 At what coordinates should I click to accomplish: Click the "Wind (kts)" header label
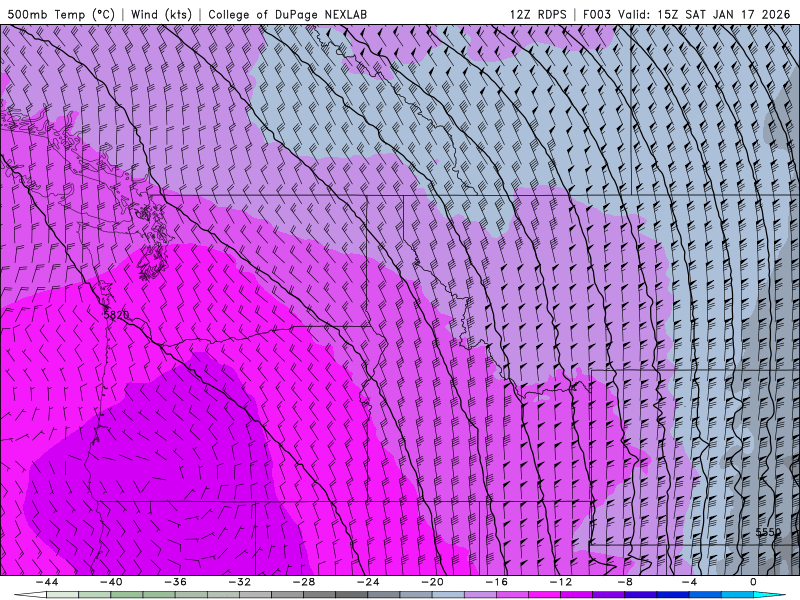[161, 14]
